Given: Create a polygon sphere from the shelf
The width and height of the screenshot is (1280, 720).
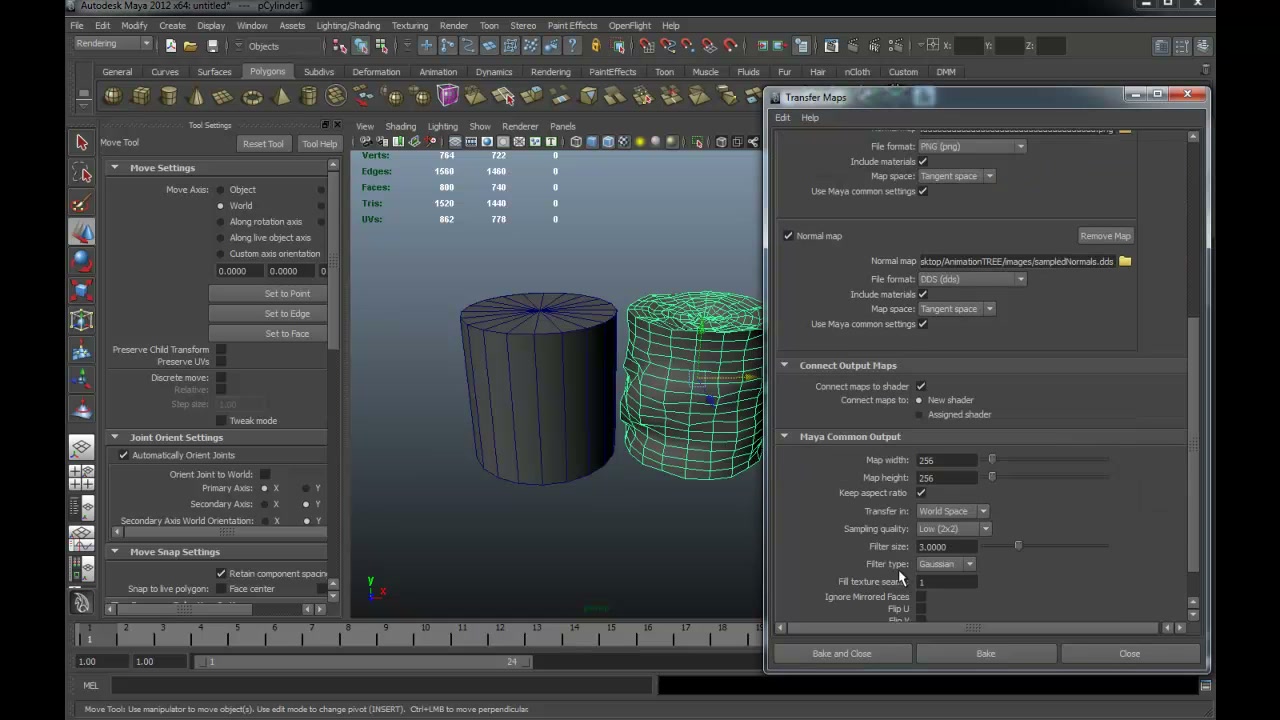Looking at the screenshot, I should click(x=113, y=97).
